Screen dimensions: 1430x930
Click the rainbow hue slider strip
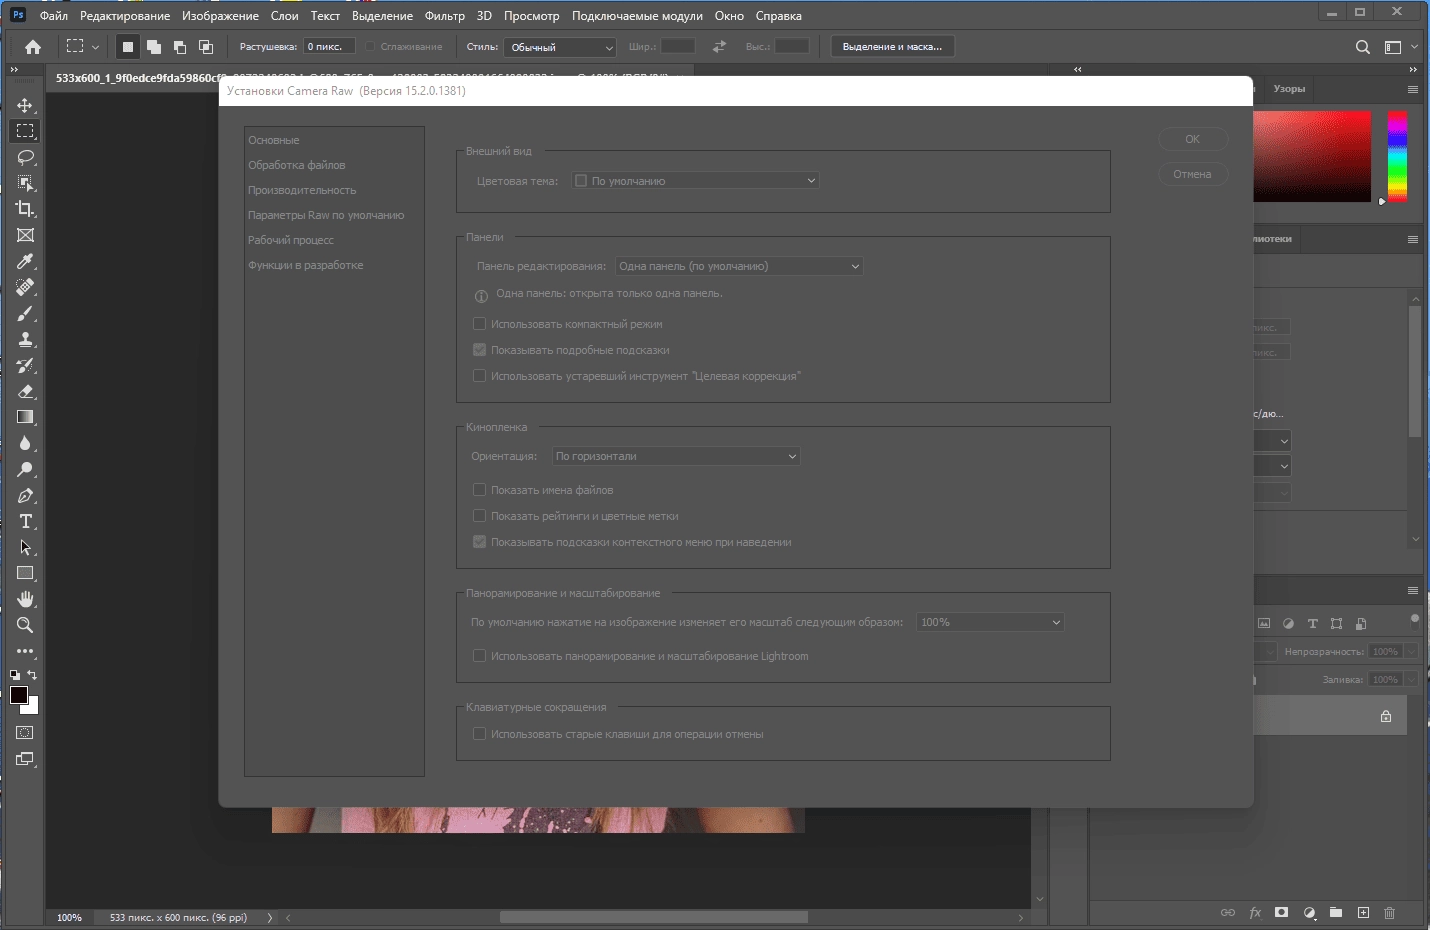[x=1398, y=156]
